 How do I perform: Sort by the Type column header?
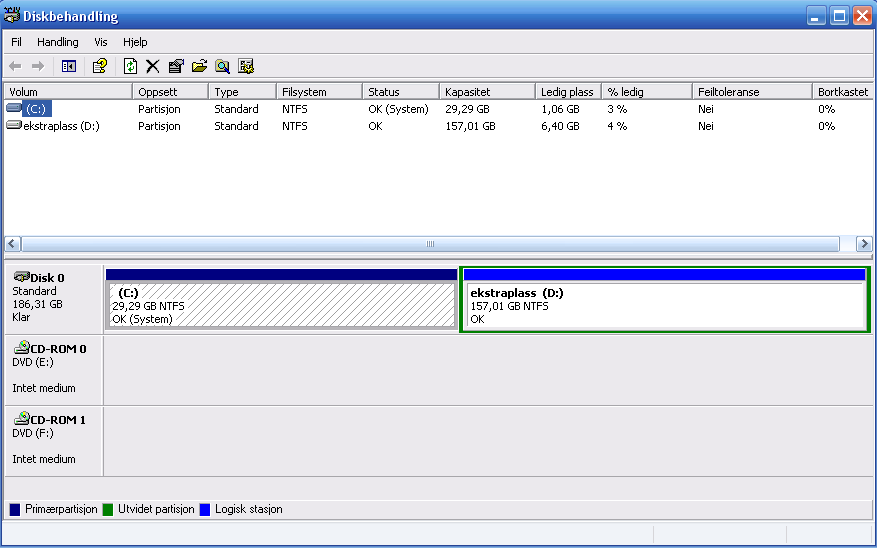point(242,92)
